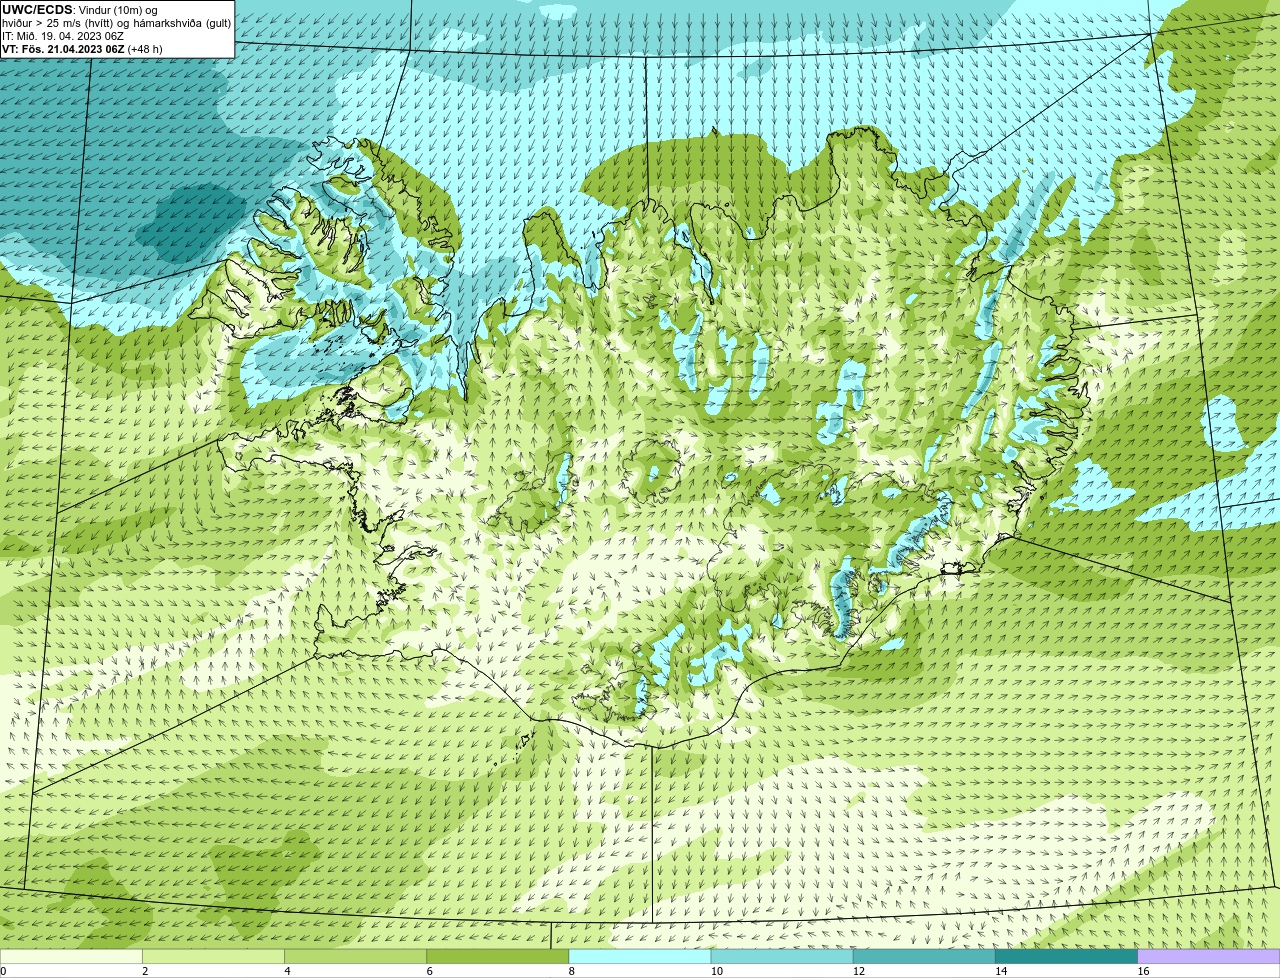Click the 14–16 m/s dark teal legend swatch
This screenshot has height=978, width=1280.
pos(1066,956)
